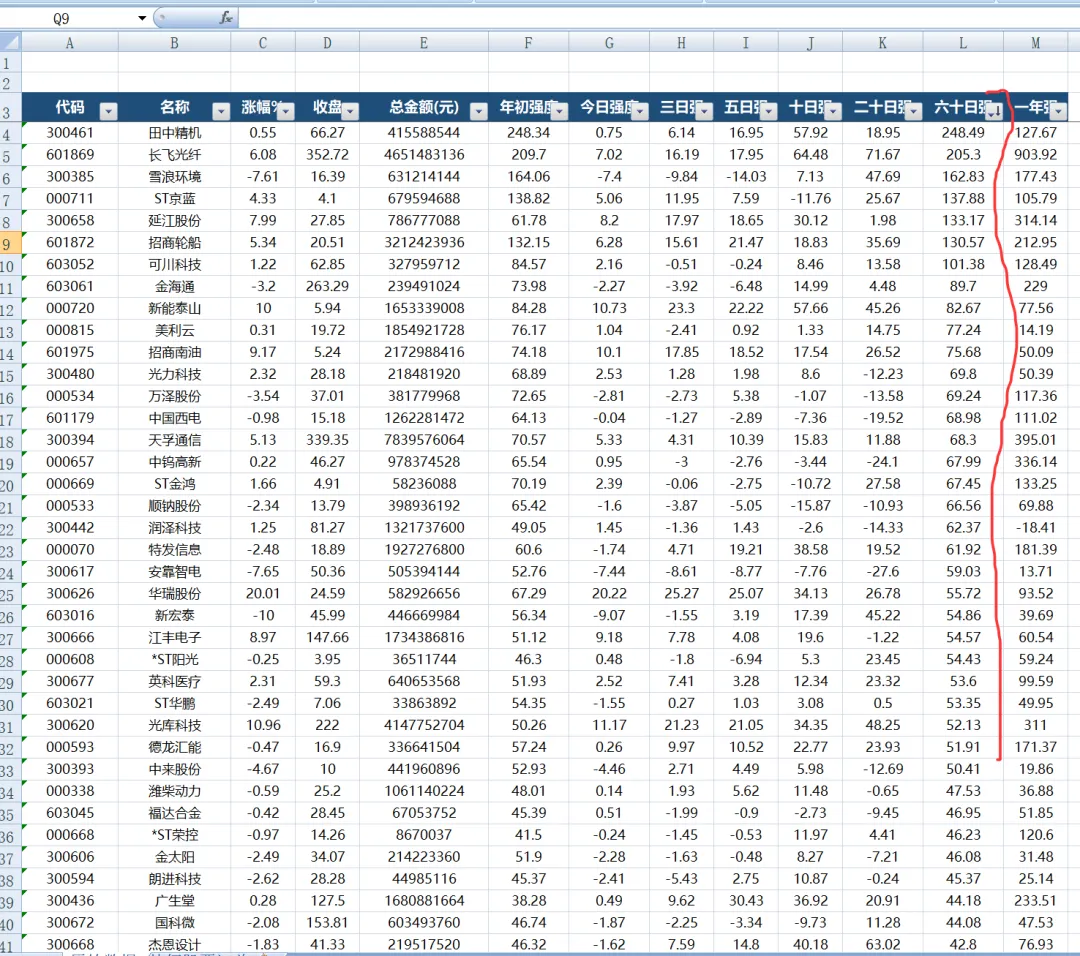This screenshot has height=956, width=1080.
Task: Click change percent cell 20.01
Action: (262, 593)
